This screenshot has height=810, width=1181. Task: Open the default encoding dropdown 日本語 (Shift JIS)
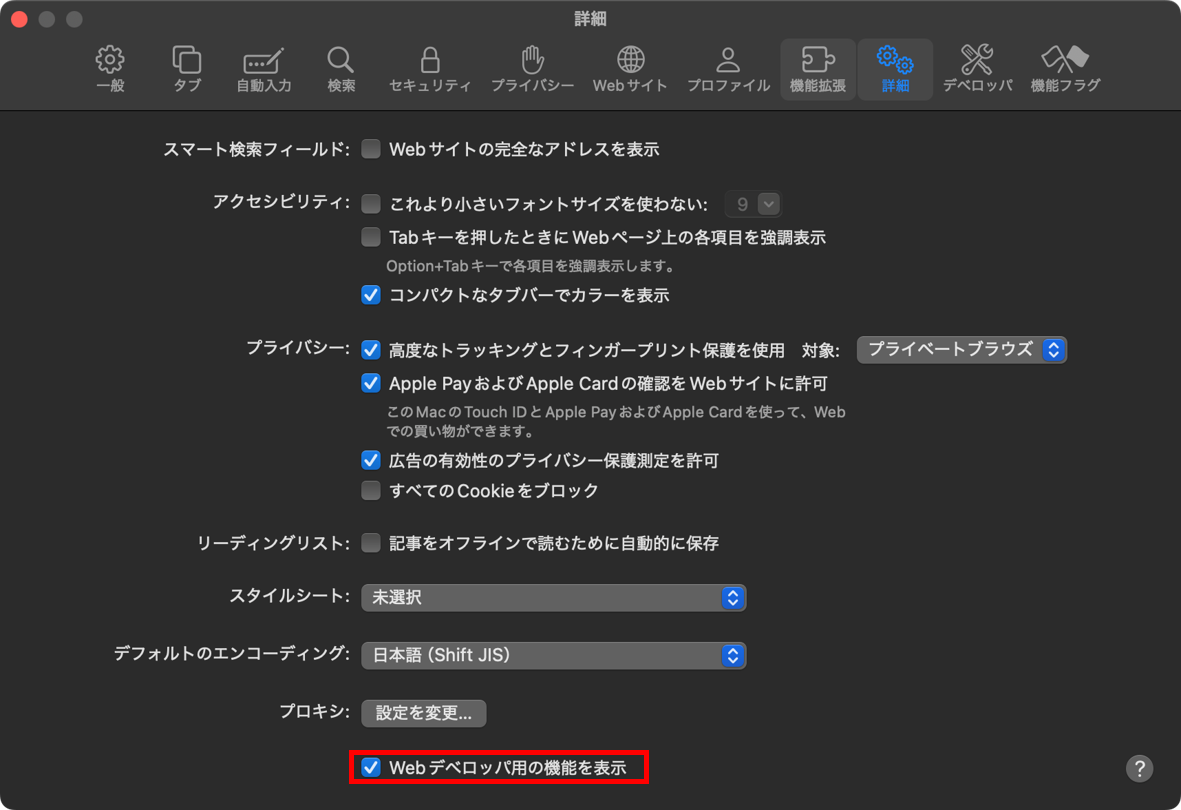(554, 656)
